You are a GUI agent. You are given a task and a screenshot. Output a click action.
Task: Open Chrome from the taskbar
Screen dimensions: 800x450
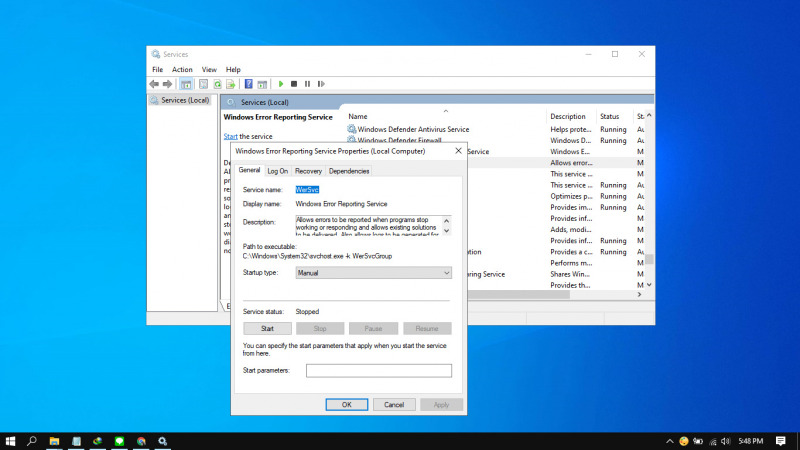[141, 441]
